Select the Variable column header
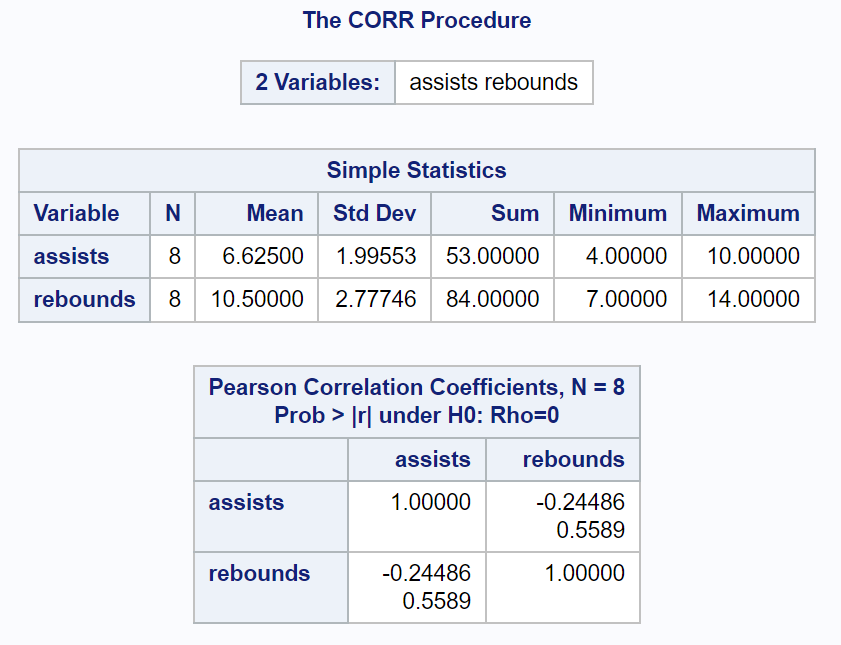The width and height of the screenshot is (841, 645). (x=84, y=213)
